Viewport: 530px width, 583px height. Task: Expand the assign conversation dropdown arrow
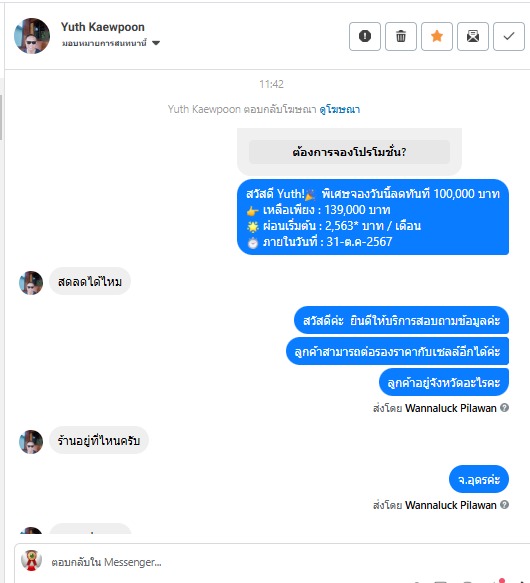pos(156,43)
